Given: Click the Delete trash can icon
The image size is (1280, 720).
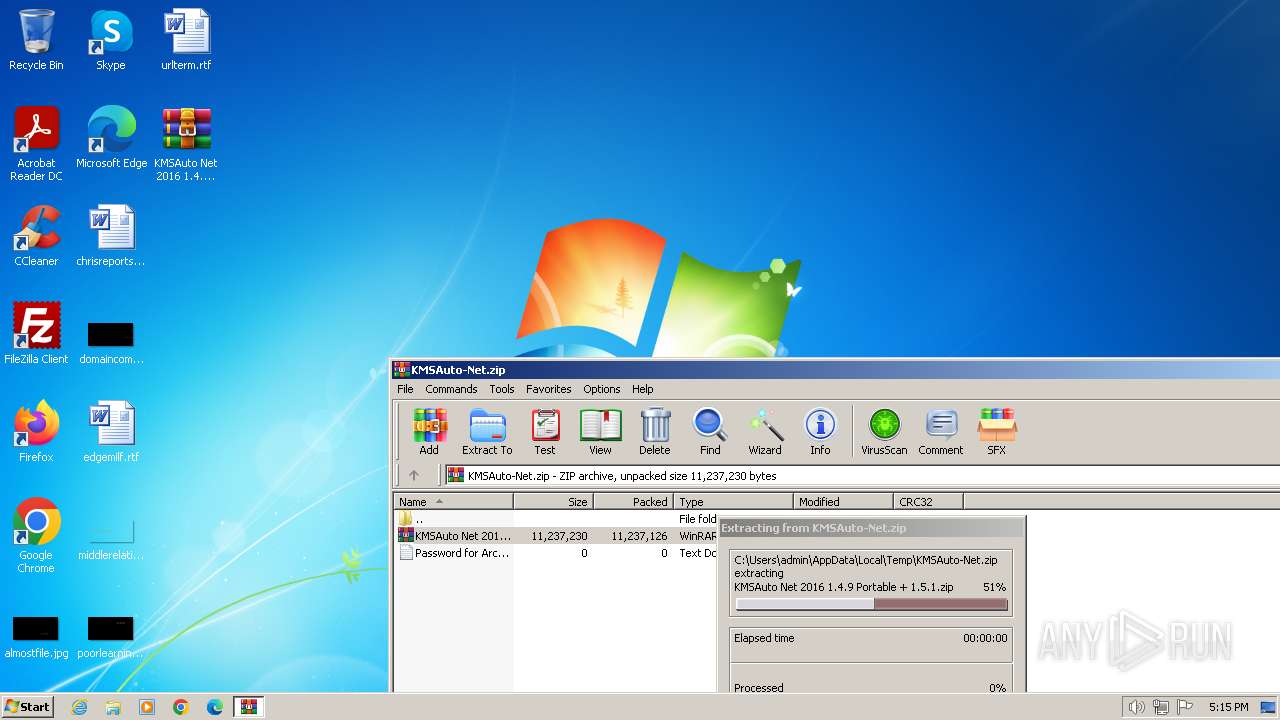Looking at the screenshot, I should [x=655, y=431].
